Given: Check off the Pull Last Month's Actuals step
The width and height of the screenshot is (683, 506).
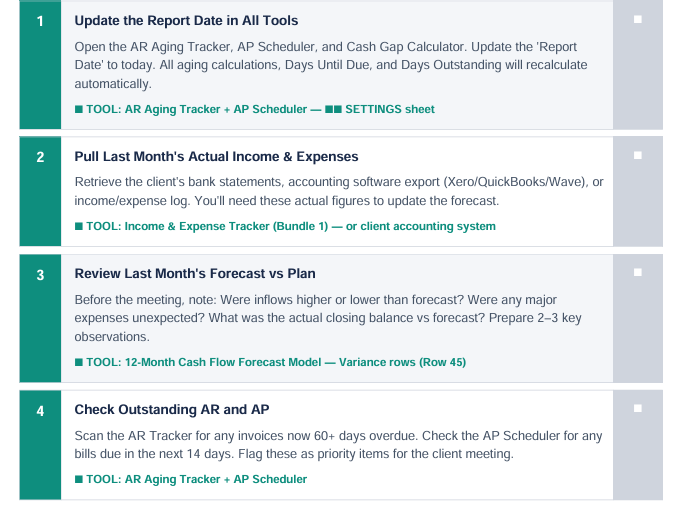Looking at the screenshot, I should pyautogui.click(x=638, y=155).
